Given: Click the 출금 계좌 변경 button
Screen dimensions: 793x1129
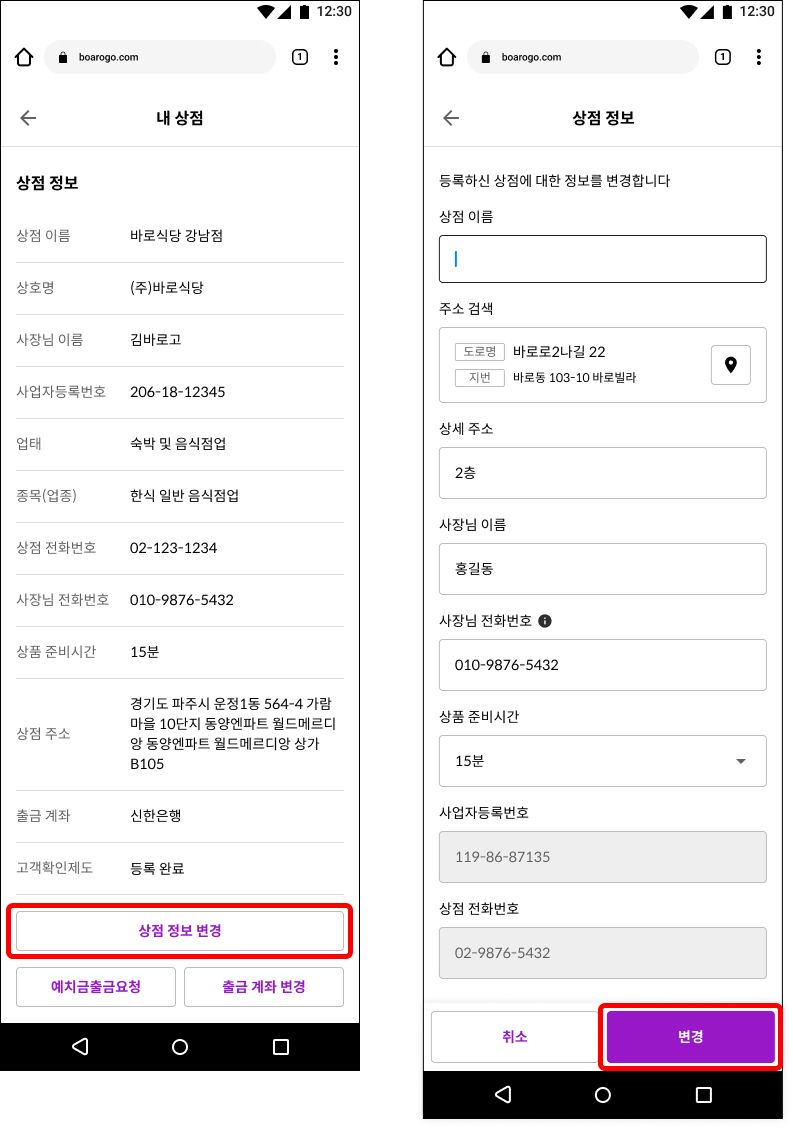Looking at the screenshot, I should click(x=264, y=986).
